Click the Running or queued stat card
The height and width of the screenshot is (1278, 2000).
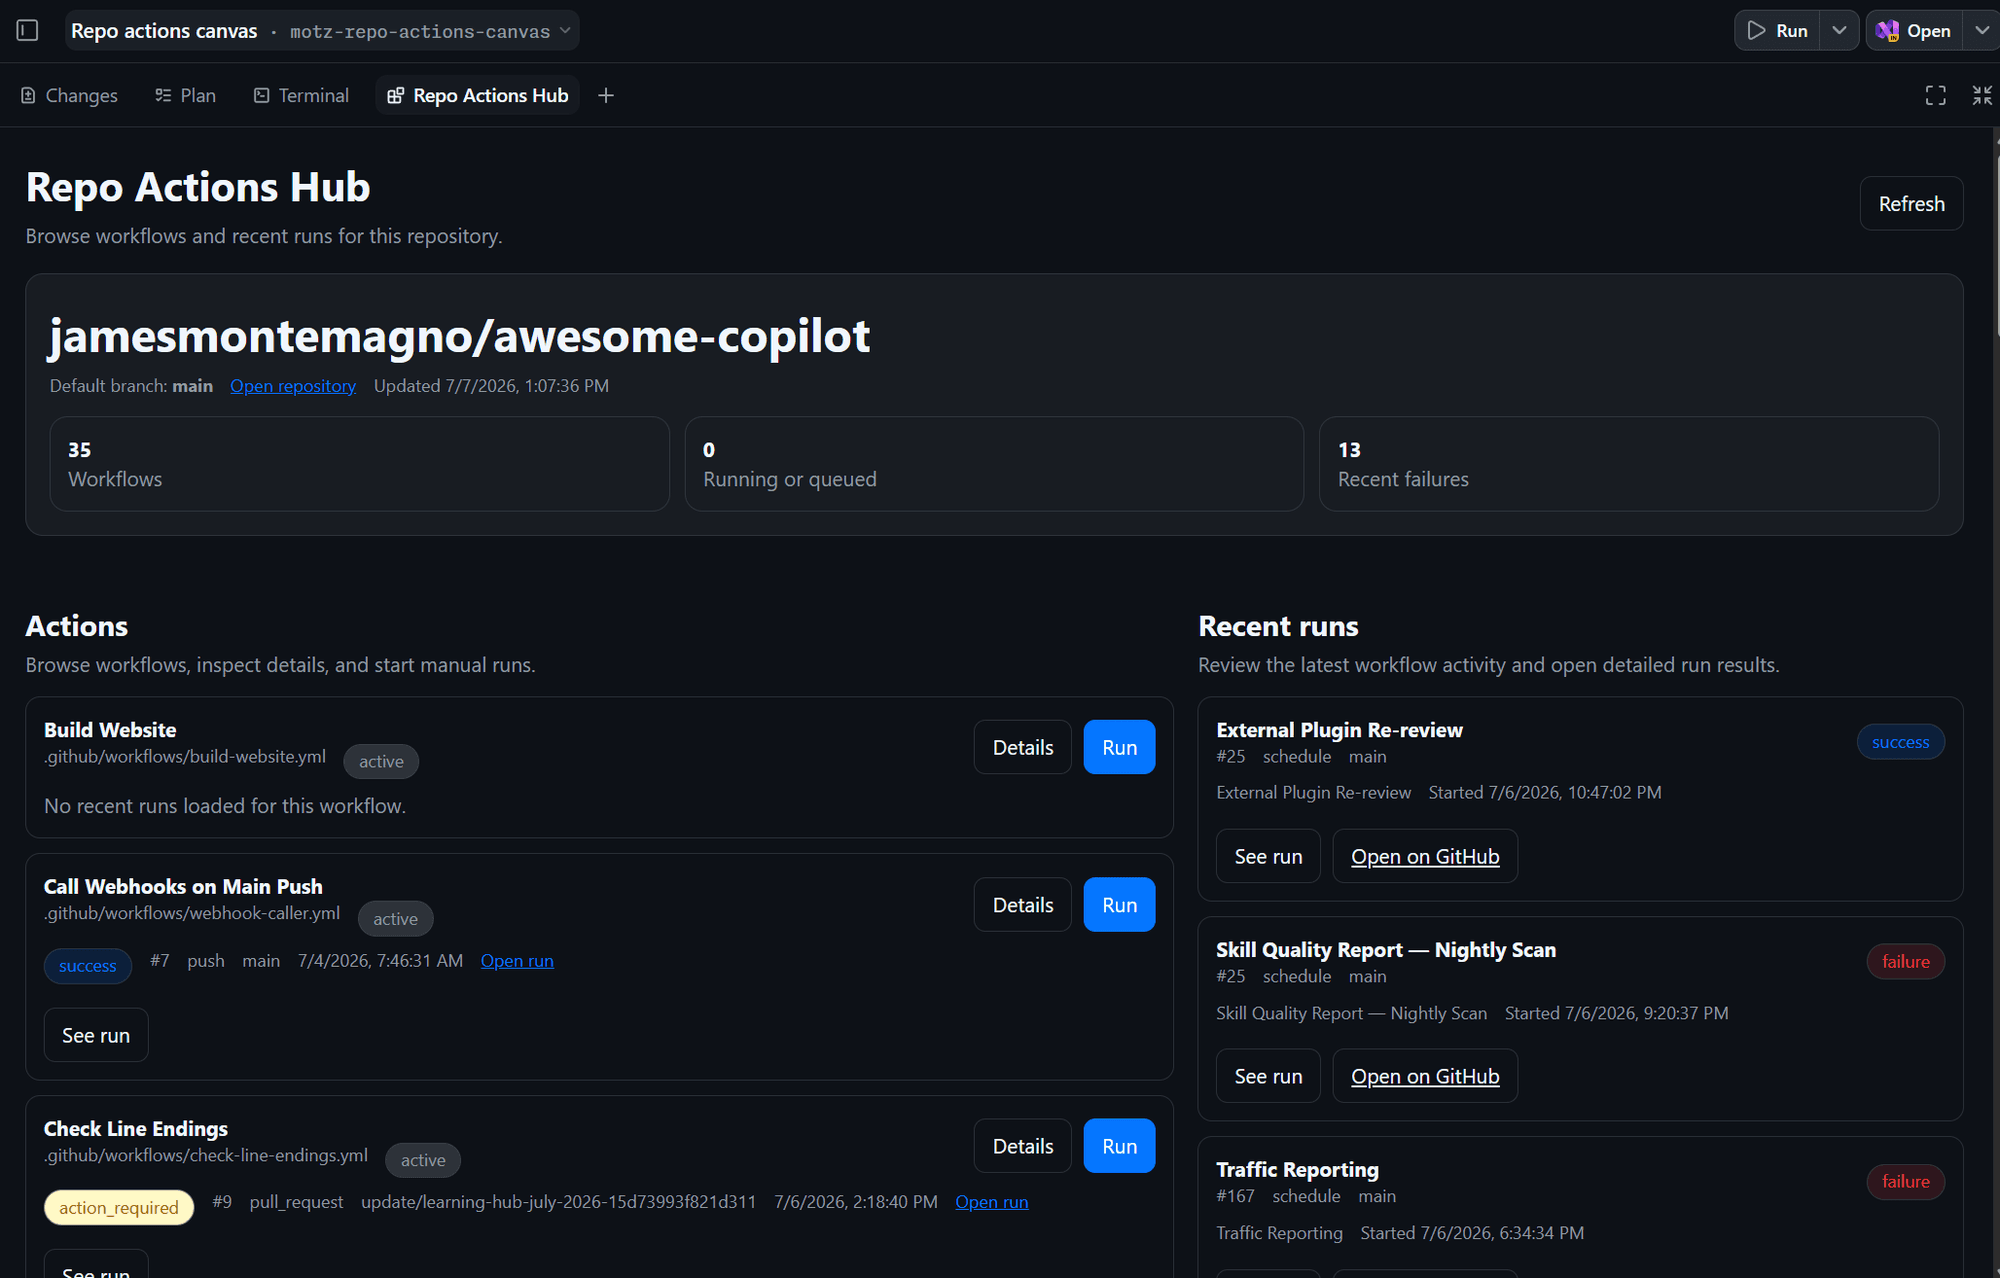click(994, 464)
